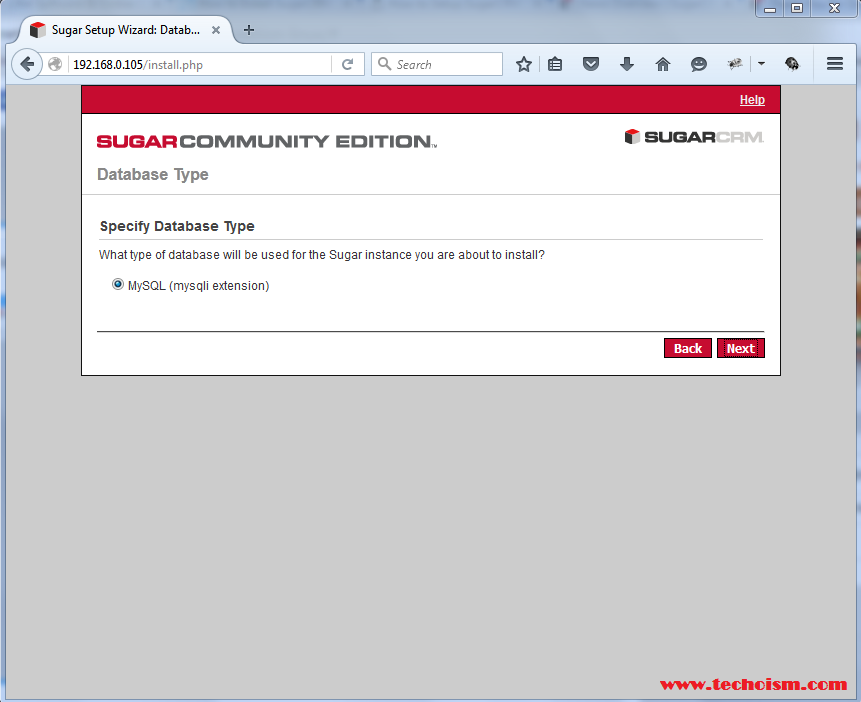Reload the install.php page
The image size is (861, 702).
[x=347, y=64]
